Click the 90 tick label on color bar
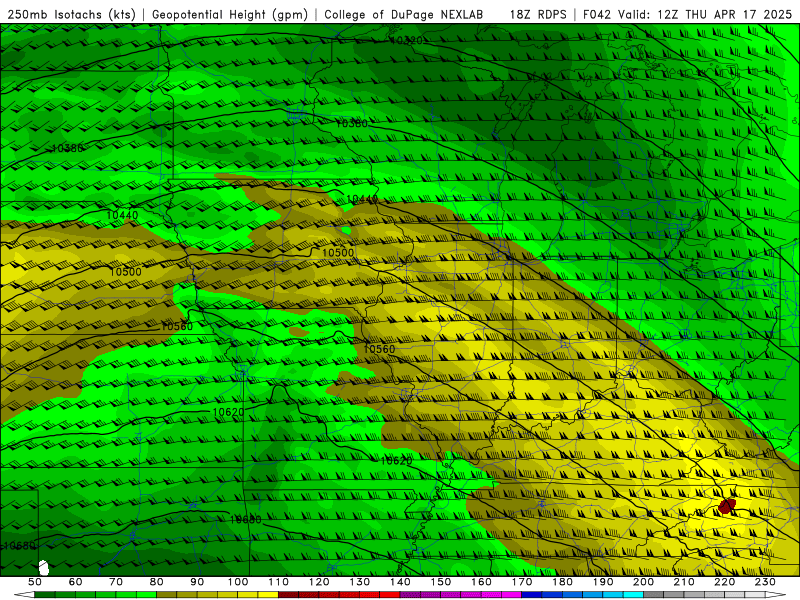The image size is (800, 600). (197, 582)
